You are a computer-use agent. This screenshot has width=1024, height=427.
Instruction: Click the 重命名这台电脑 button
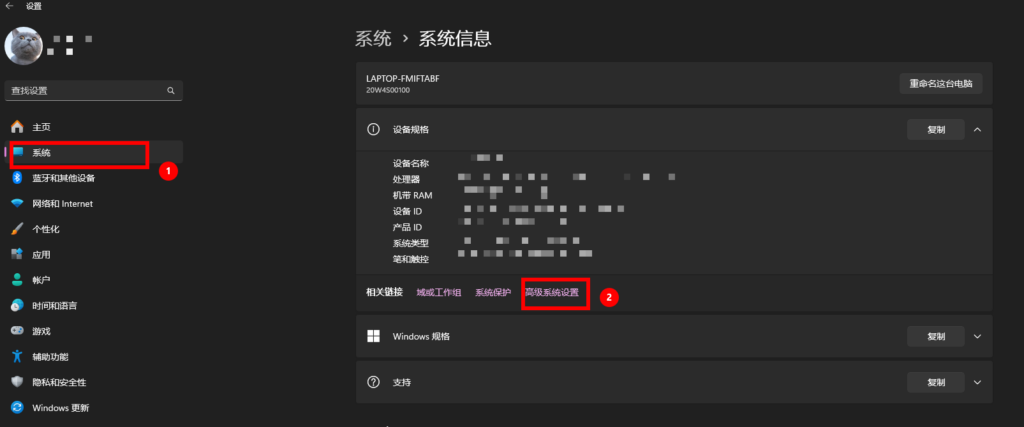(x=940, y=83)
